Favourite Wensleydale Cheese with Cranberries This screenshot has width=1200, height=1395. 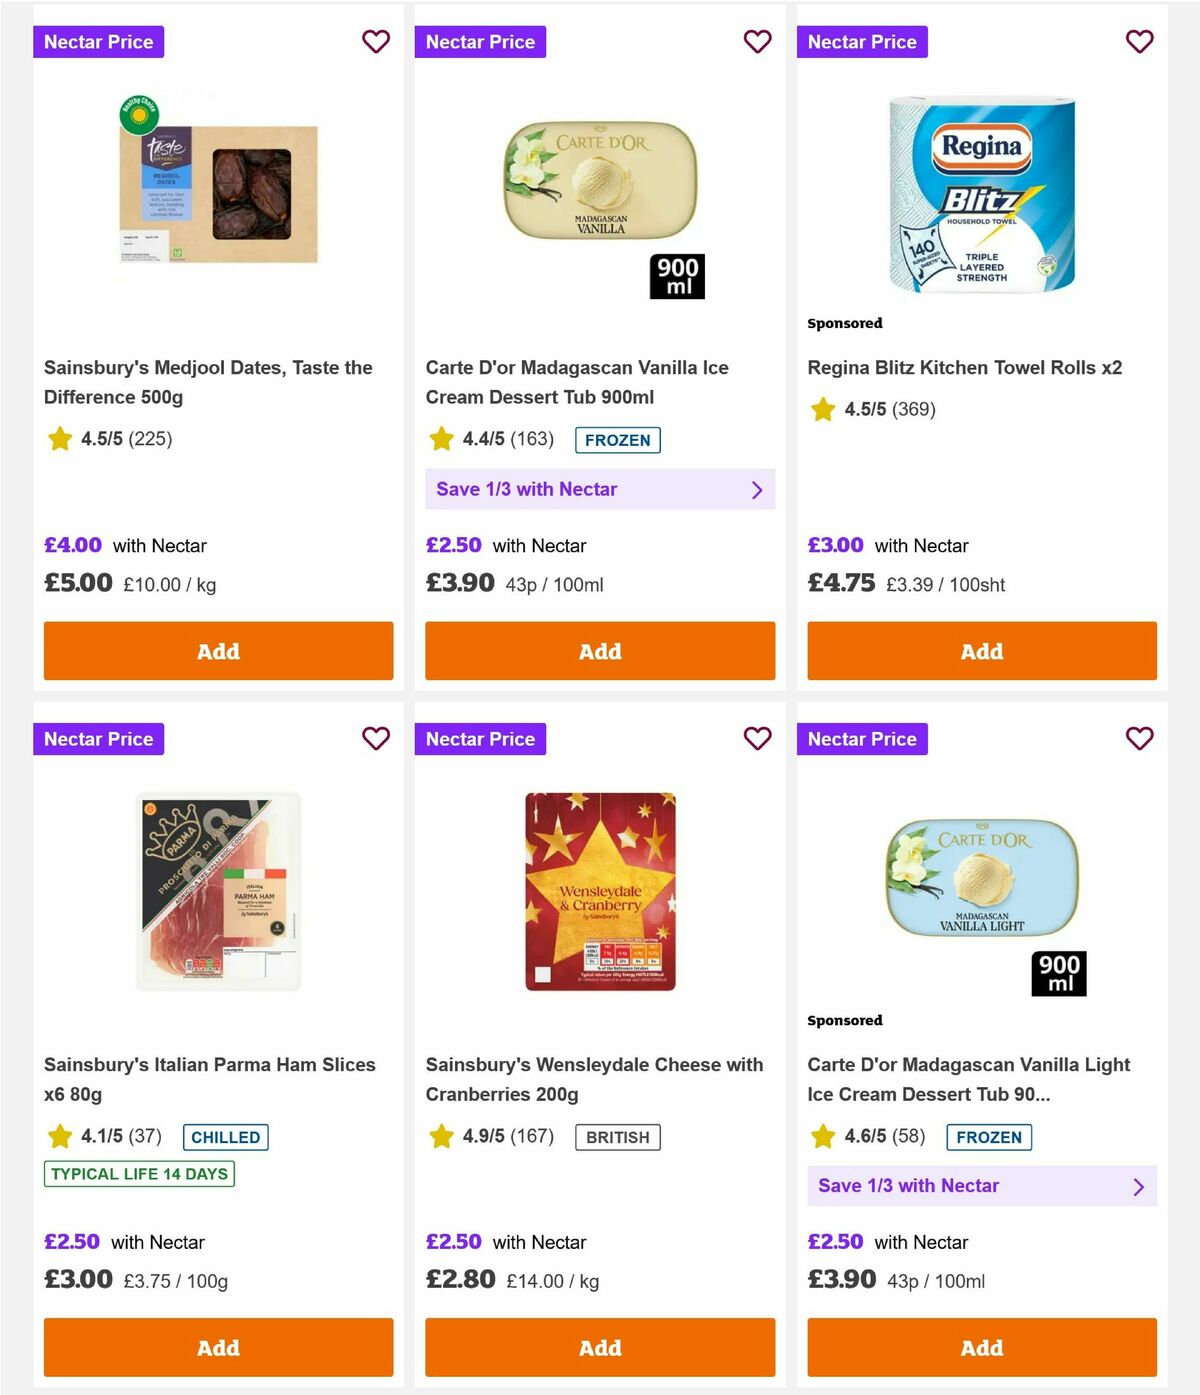(758, 739)
